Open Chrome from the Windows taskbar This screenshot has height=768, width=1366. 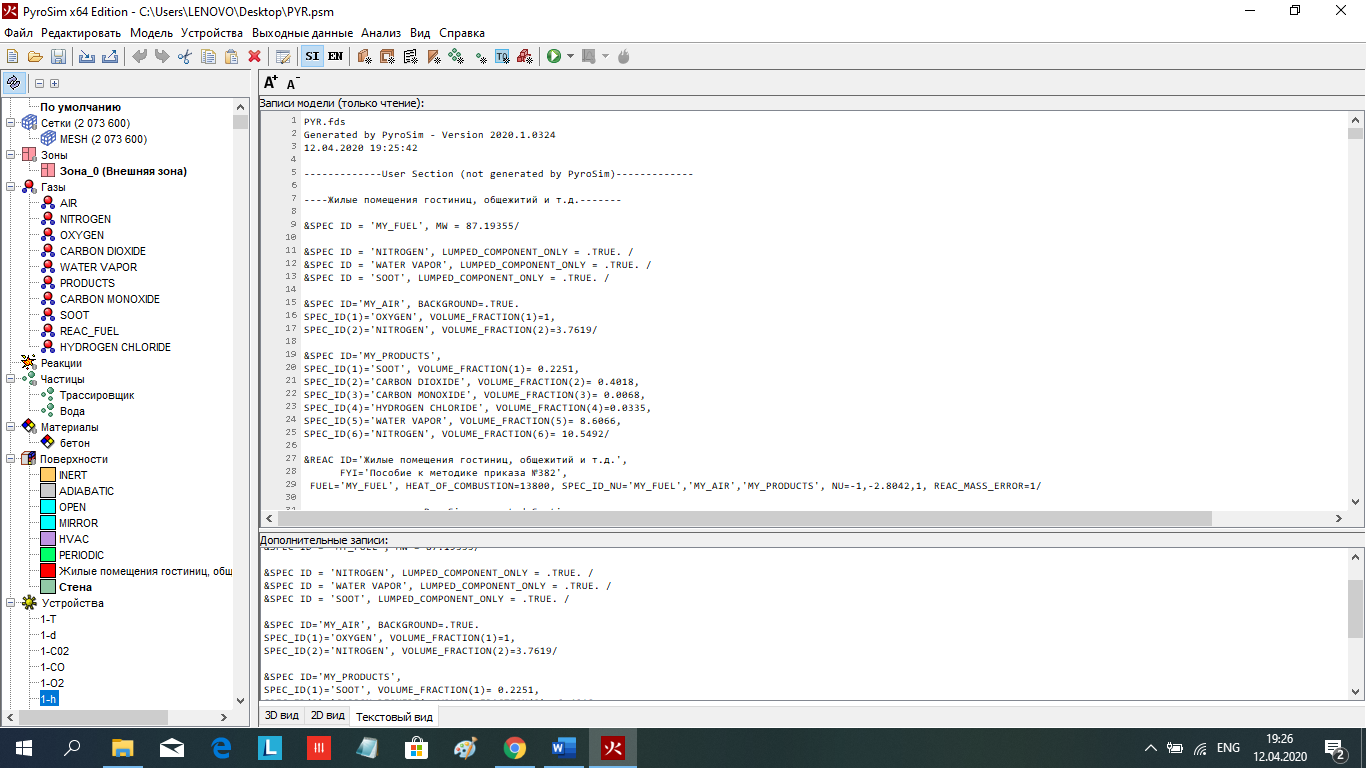(x=514, y=748)
